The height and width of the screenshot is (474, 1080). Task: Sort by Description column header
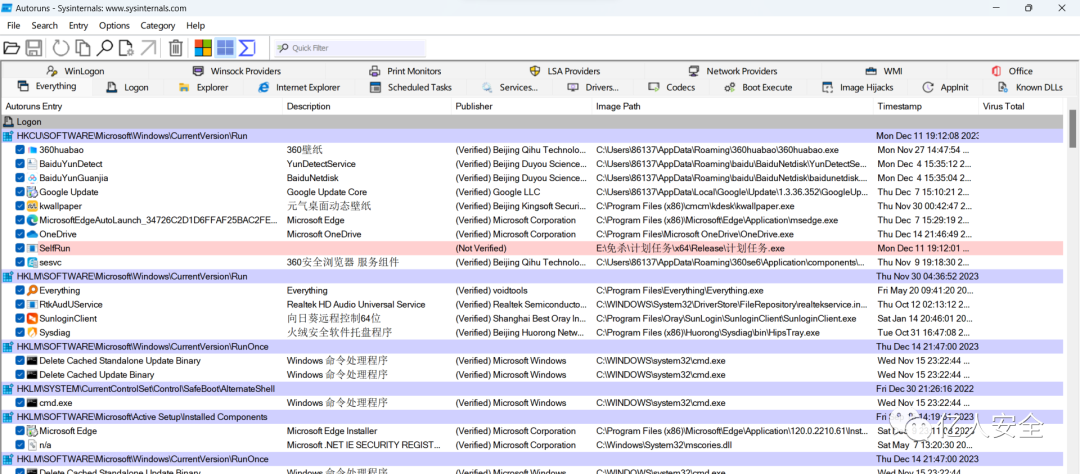pyautogui.click(x=367, y=106)
